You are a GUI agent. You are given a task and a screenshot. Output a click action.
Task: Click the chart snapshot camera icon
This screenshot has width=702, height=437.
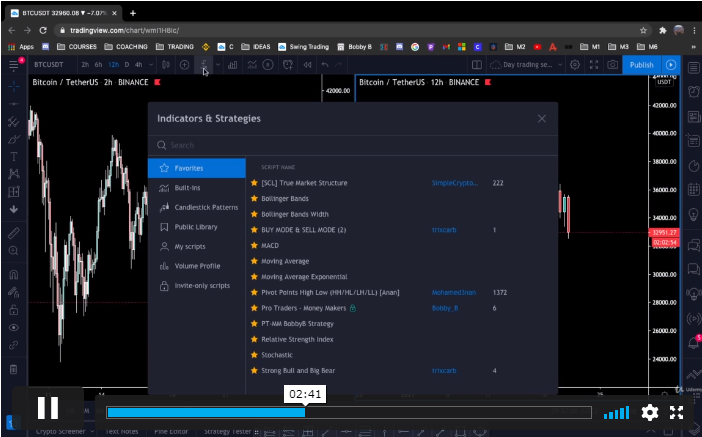click(x=611, y=65)
